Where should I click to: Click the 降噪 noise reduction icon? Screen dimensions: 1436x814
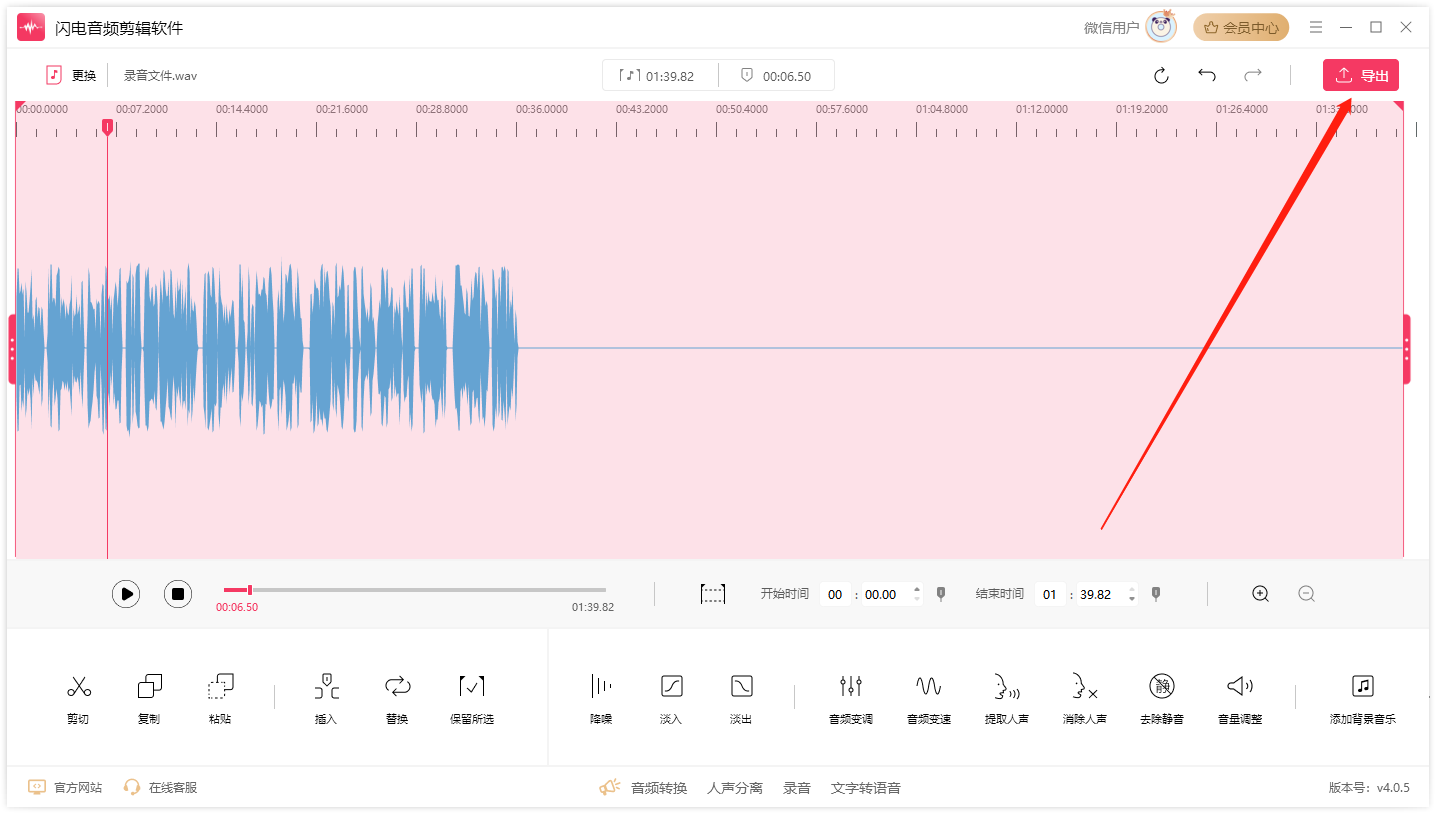click(599, 697)
